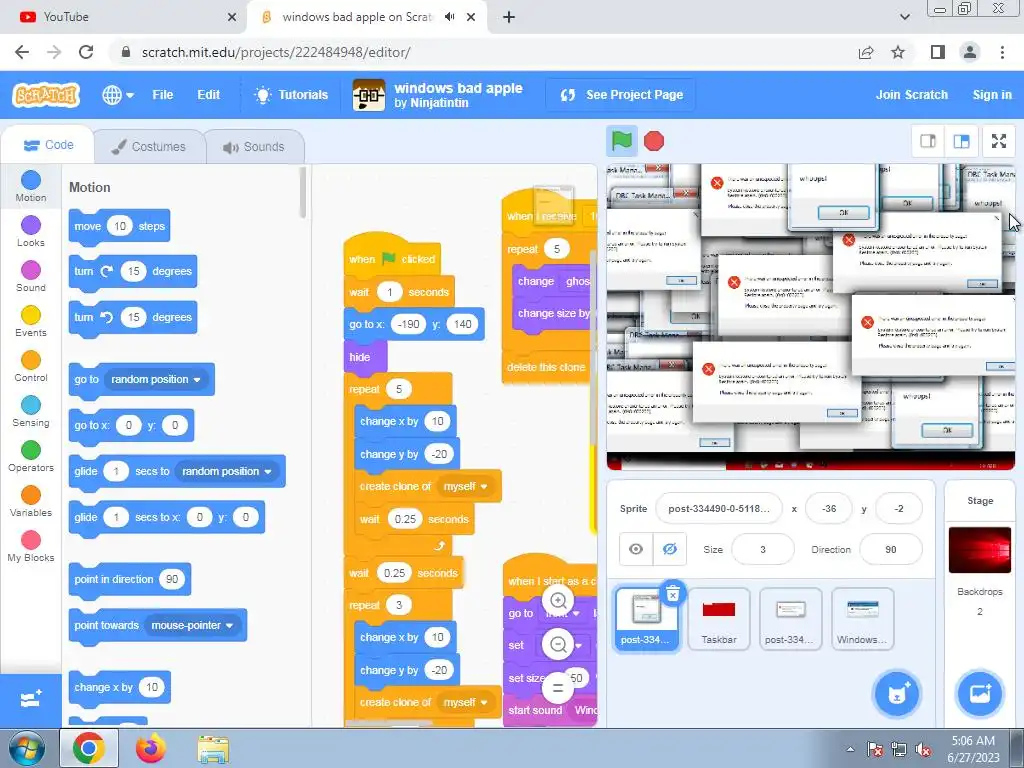The height and width of the screenshot is (768, 1024).
Task: Switch to the Sounds tab
Action: pyautogui.click(x=254, y=146)
